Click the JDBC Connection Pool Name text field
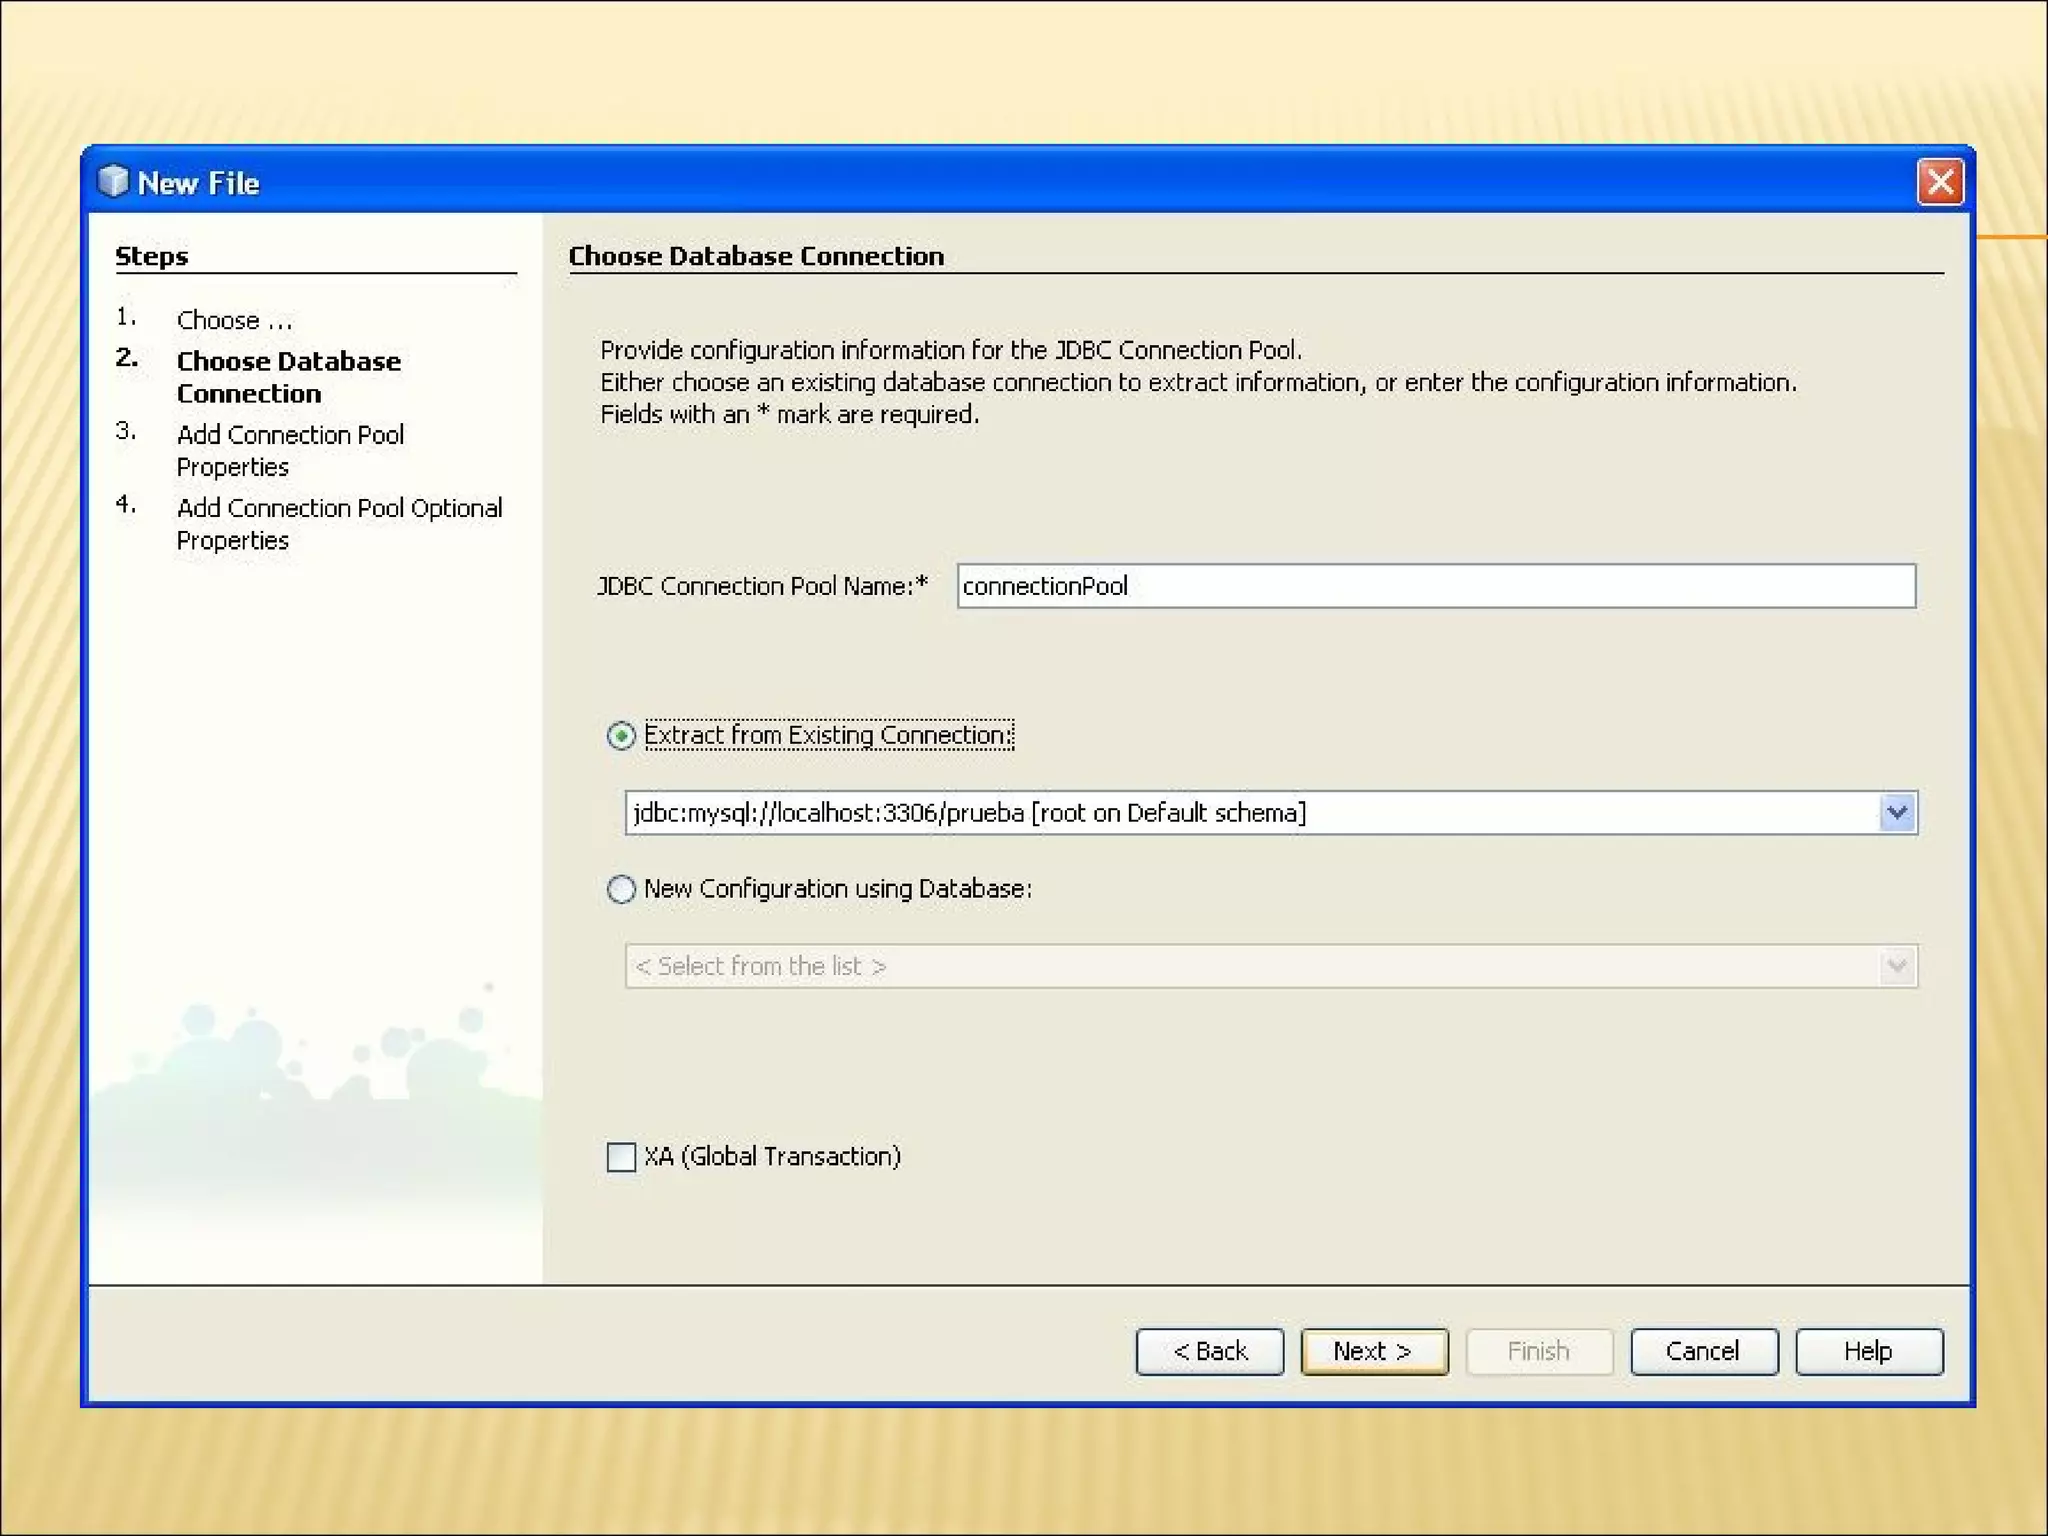This screenshot has height=1536, width=2048. click(1435, 586)
